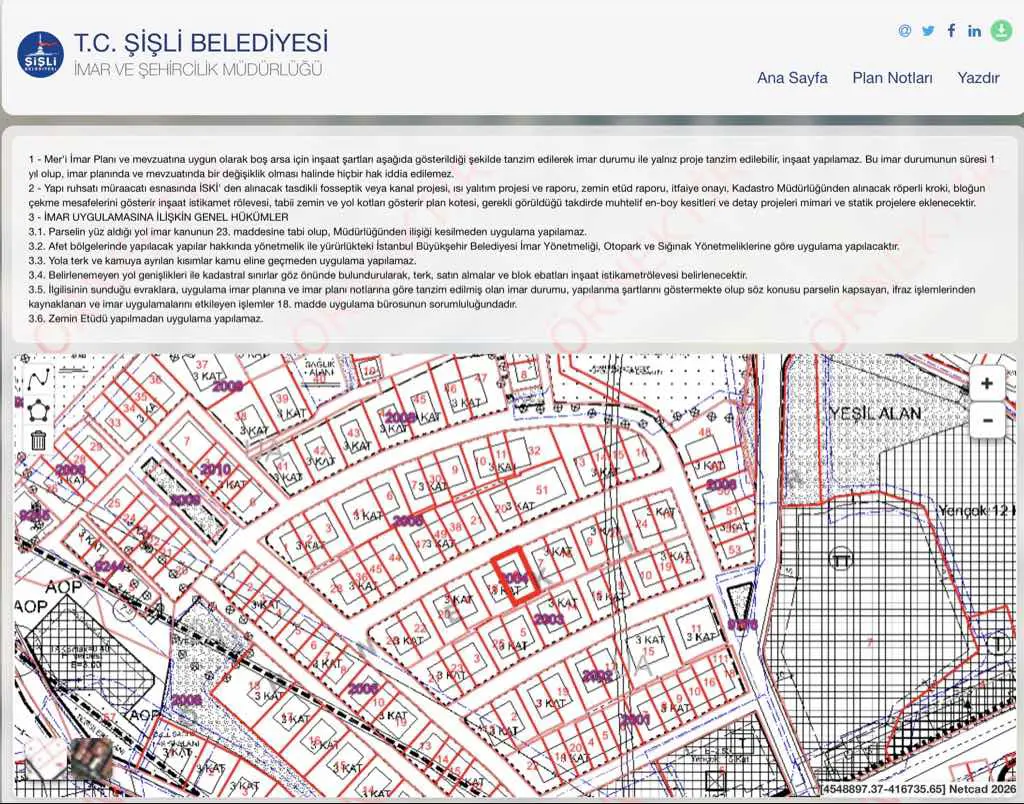Click the '3 - İMAR UYGULAMASINA İLİŞKİN GENEL HÜKÜMLER' heading
The image size is (1024, 804).
[158, 217]
